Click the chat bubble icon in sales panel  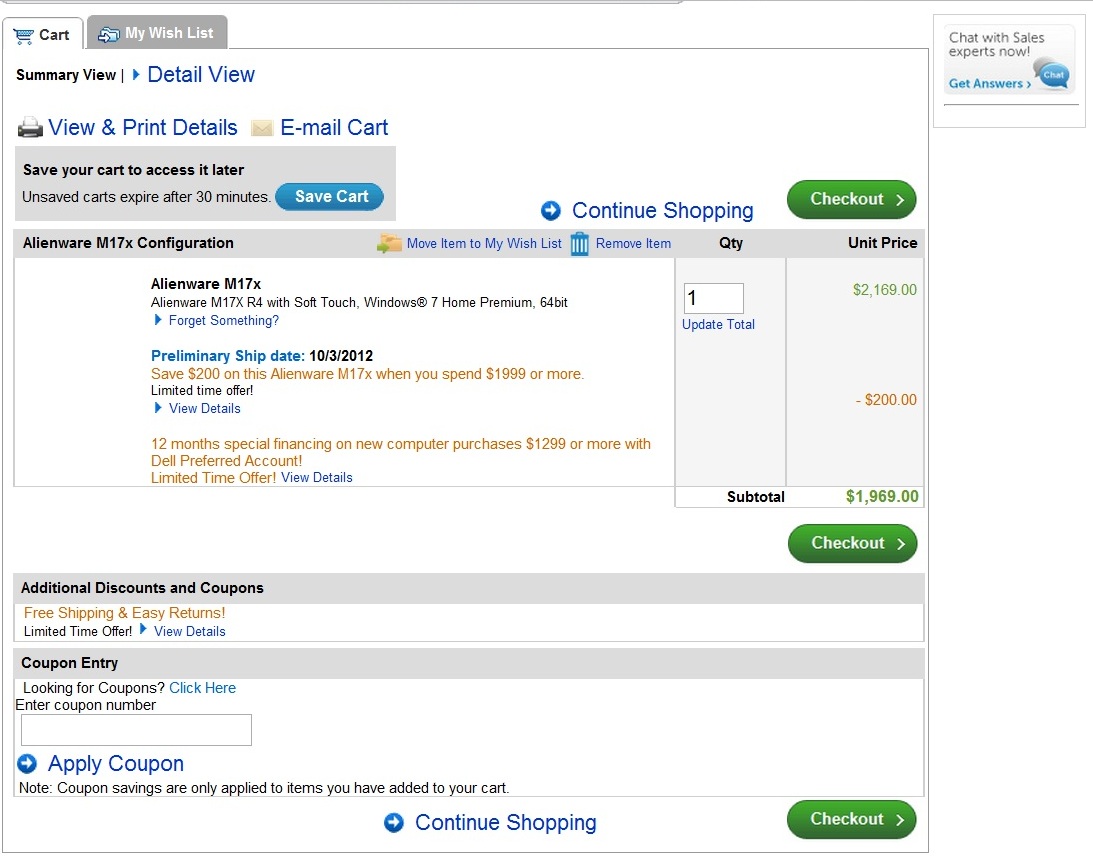1053,74
